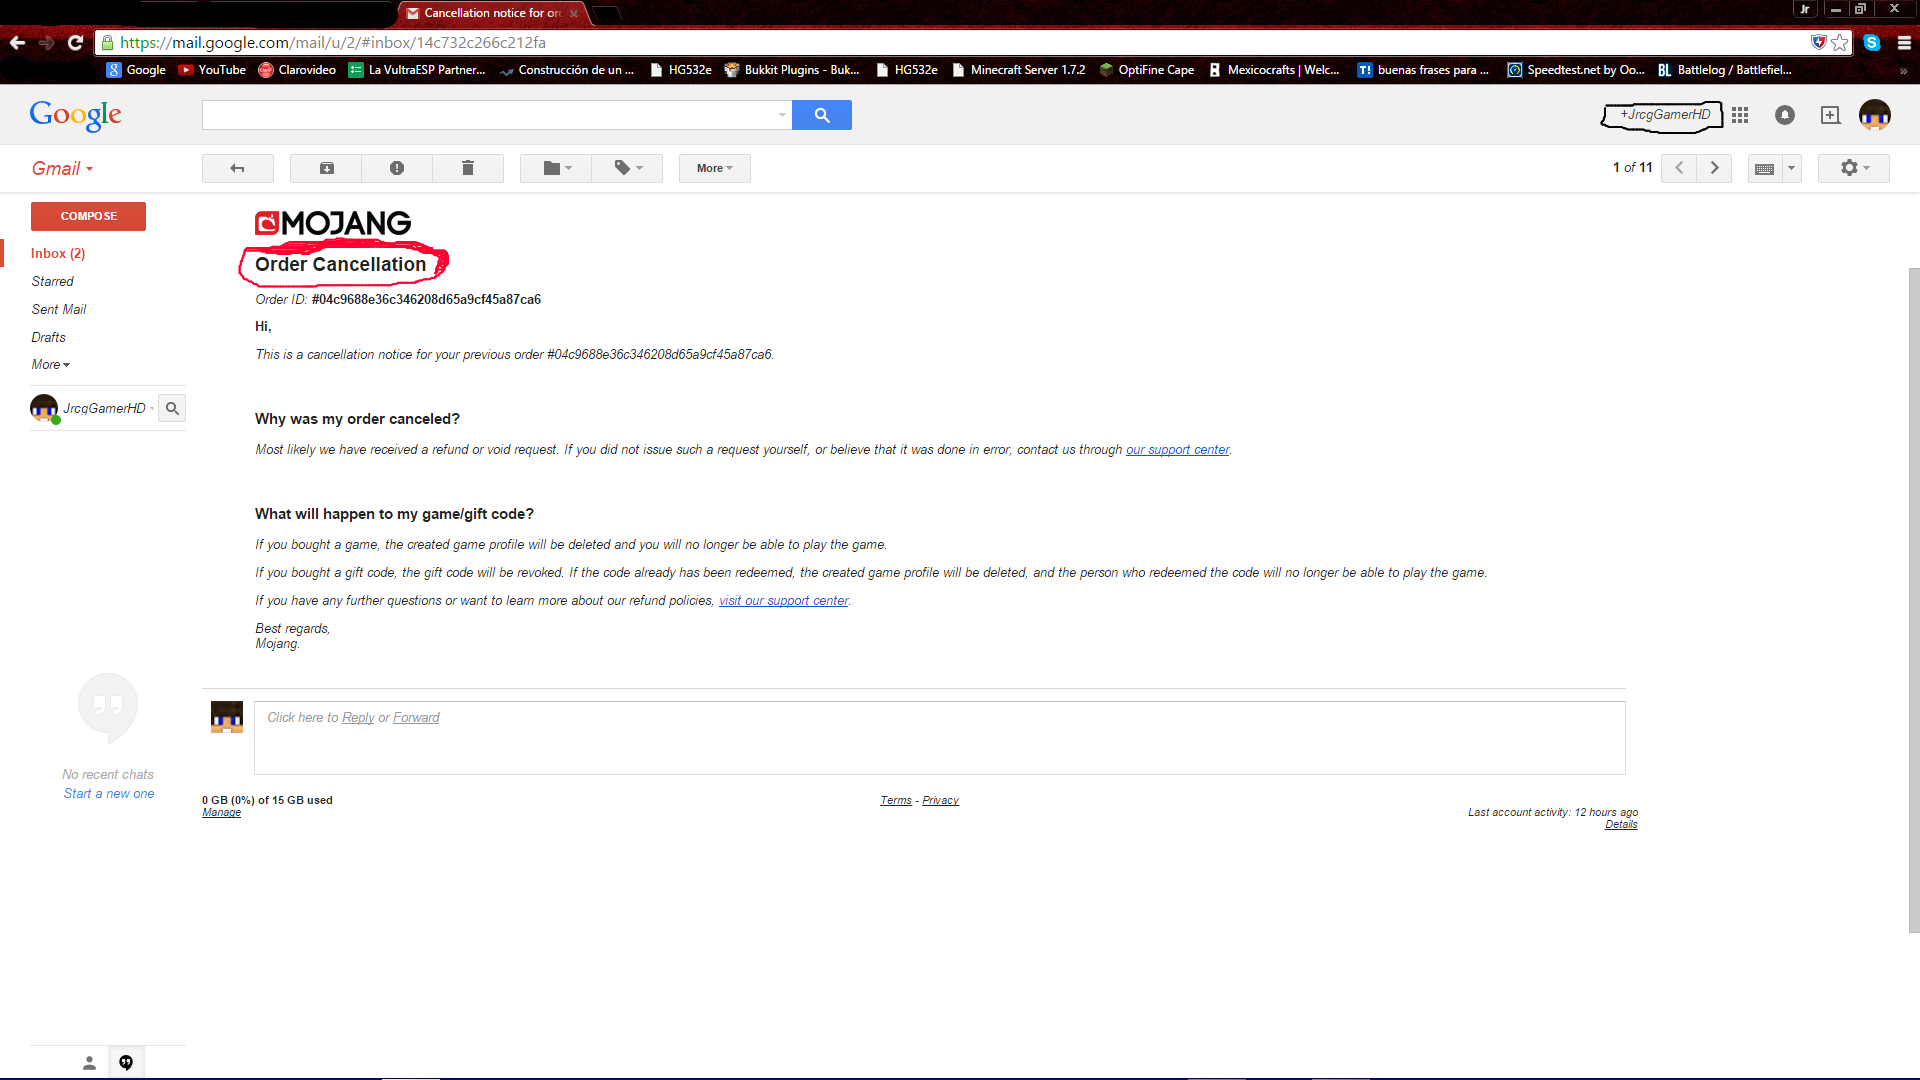Viewport: 1920px width, 1080px height.
Task: Click the Forward link
Action: 416,718
